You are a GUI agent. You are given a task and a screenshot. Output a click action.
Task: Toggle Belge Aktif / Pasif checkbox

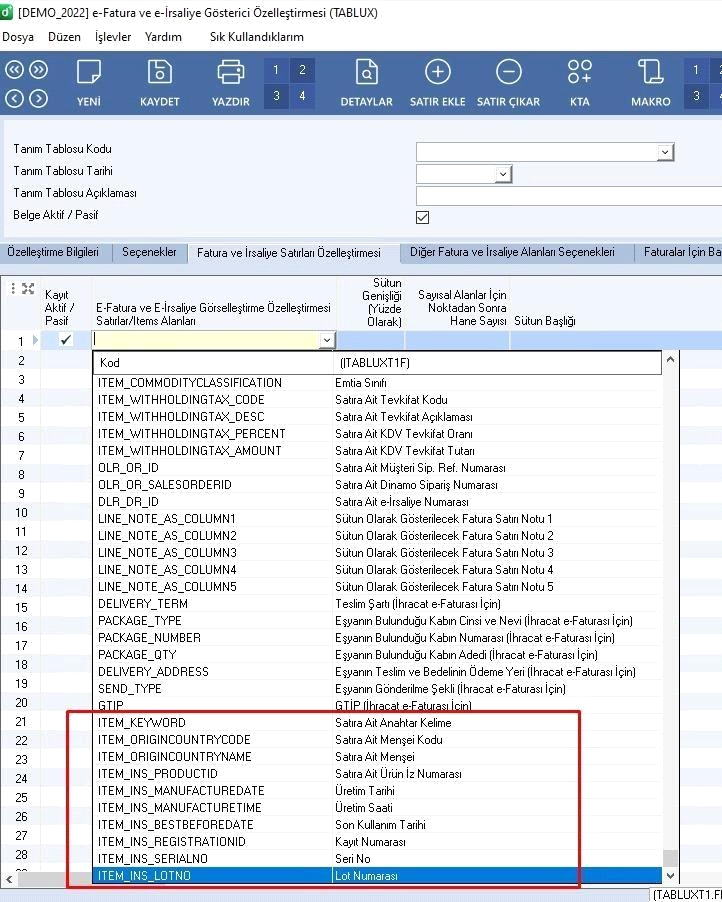click(x=422, y=217)
